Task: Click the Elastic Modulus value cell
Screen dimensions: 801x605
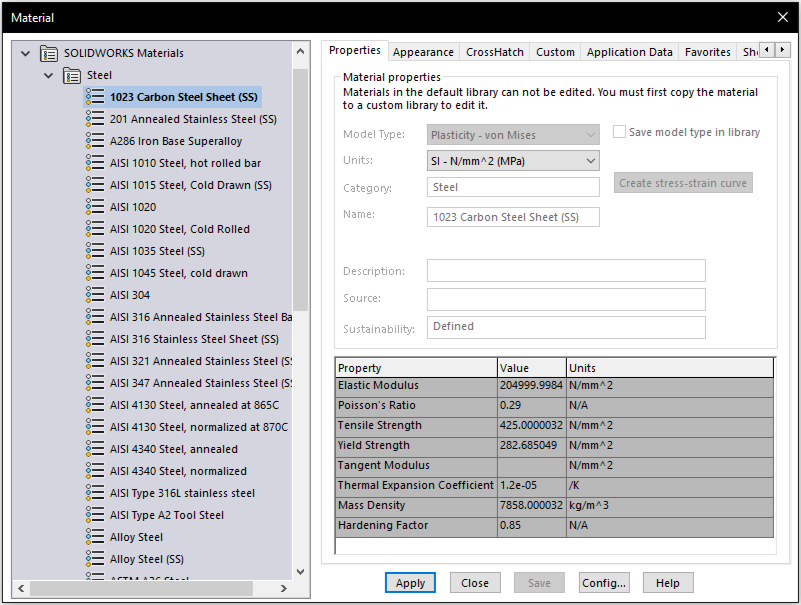Action: click(x=531, y=385)
